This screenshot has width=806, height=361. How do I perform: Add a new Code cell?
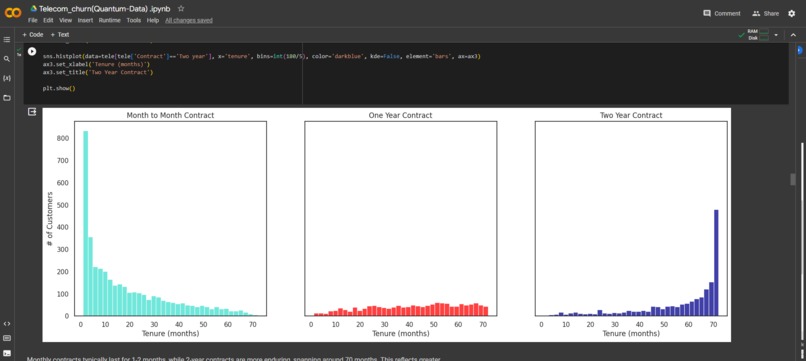point(33,34)
